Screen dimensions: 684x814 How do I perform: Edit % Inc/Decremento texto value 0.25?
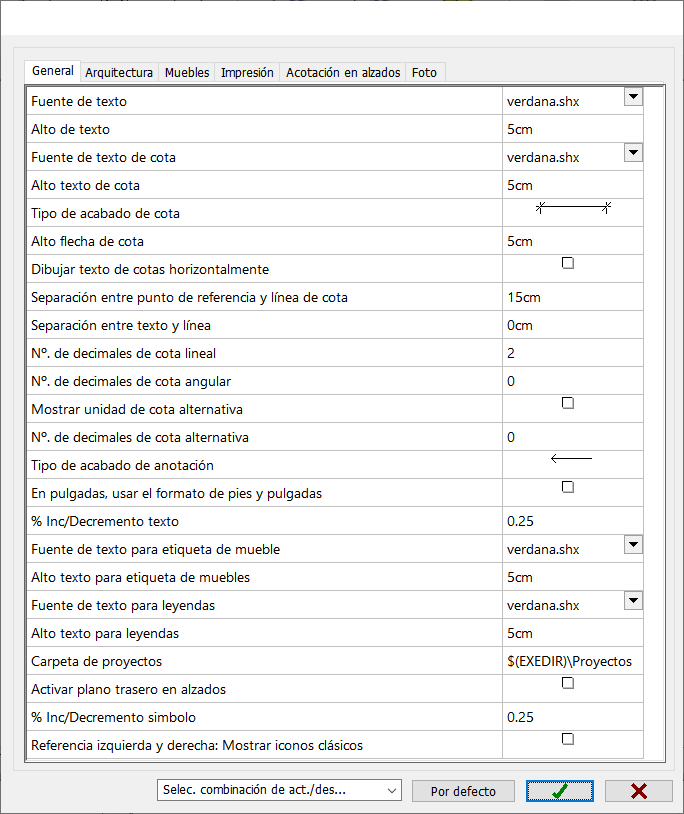coord(573,521)
